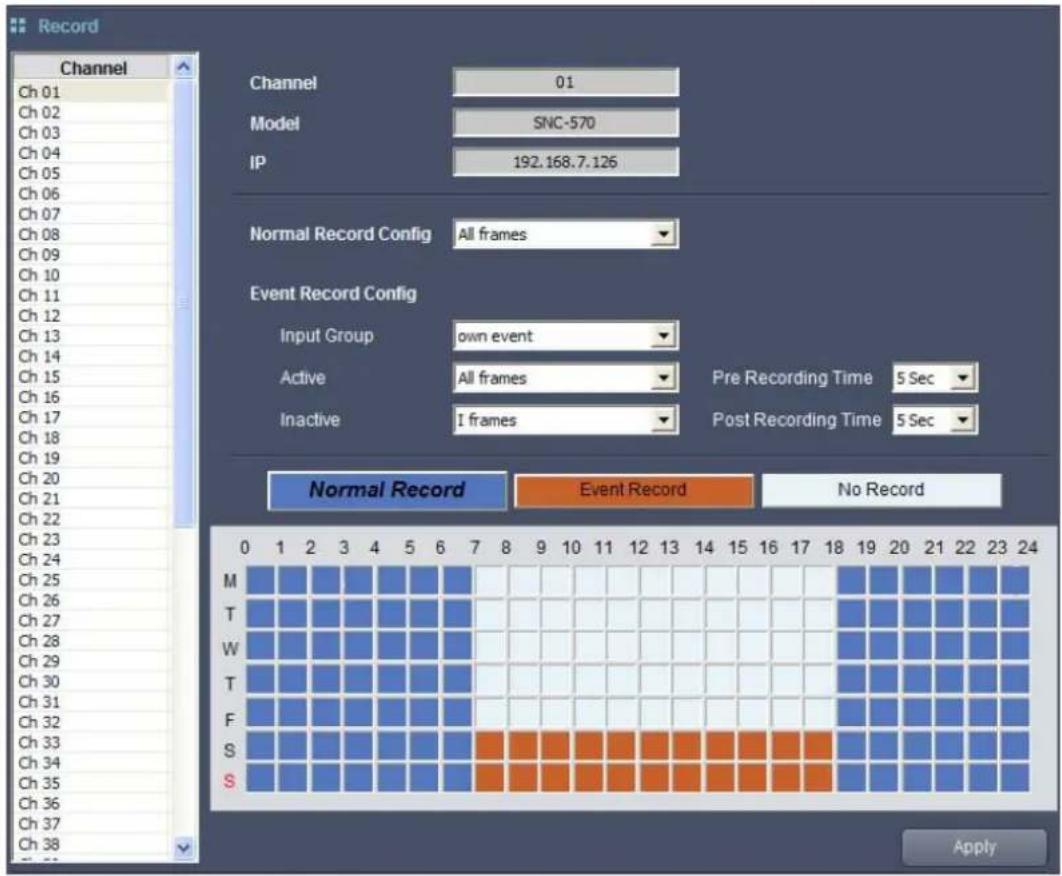Open the Input Group dropdown

[663, 335]
